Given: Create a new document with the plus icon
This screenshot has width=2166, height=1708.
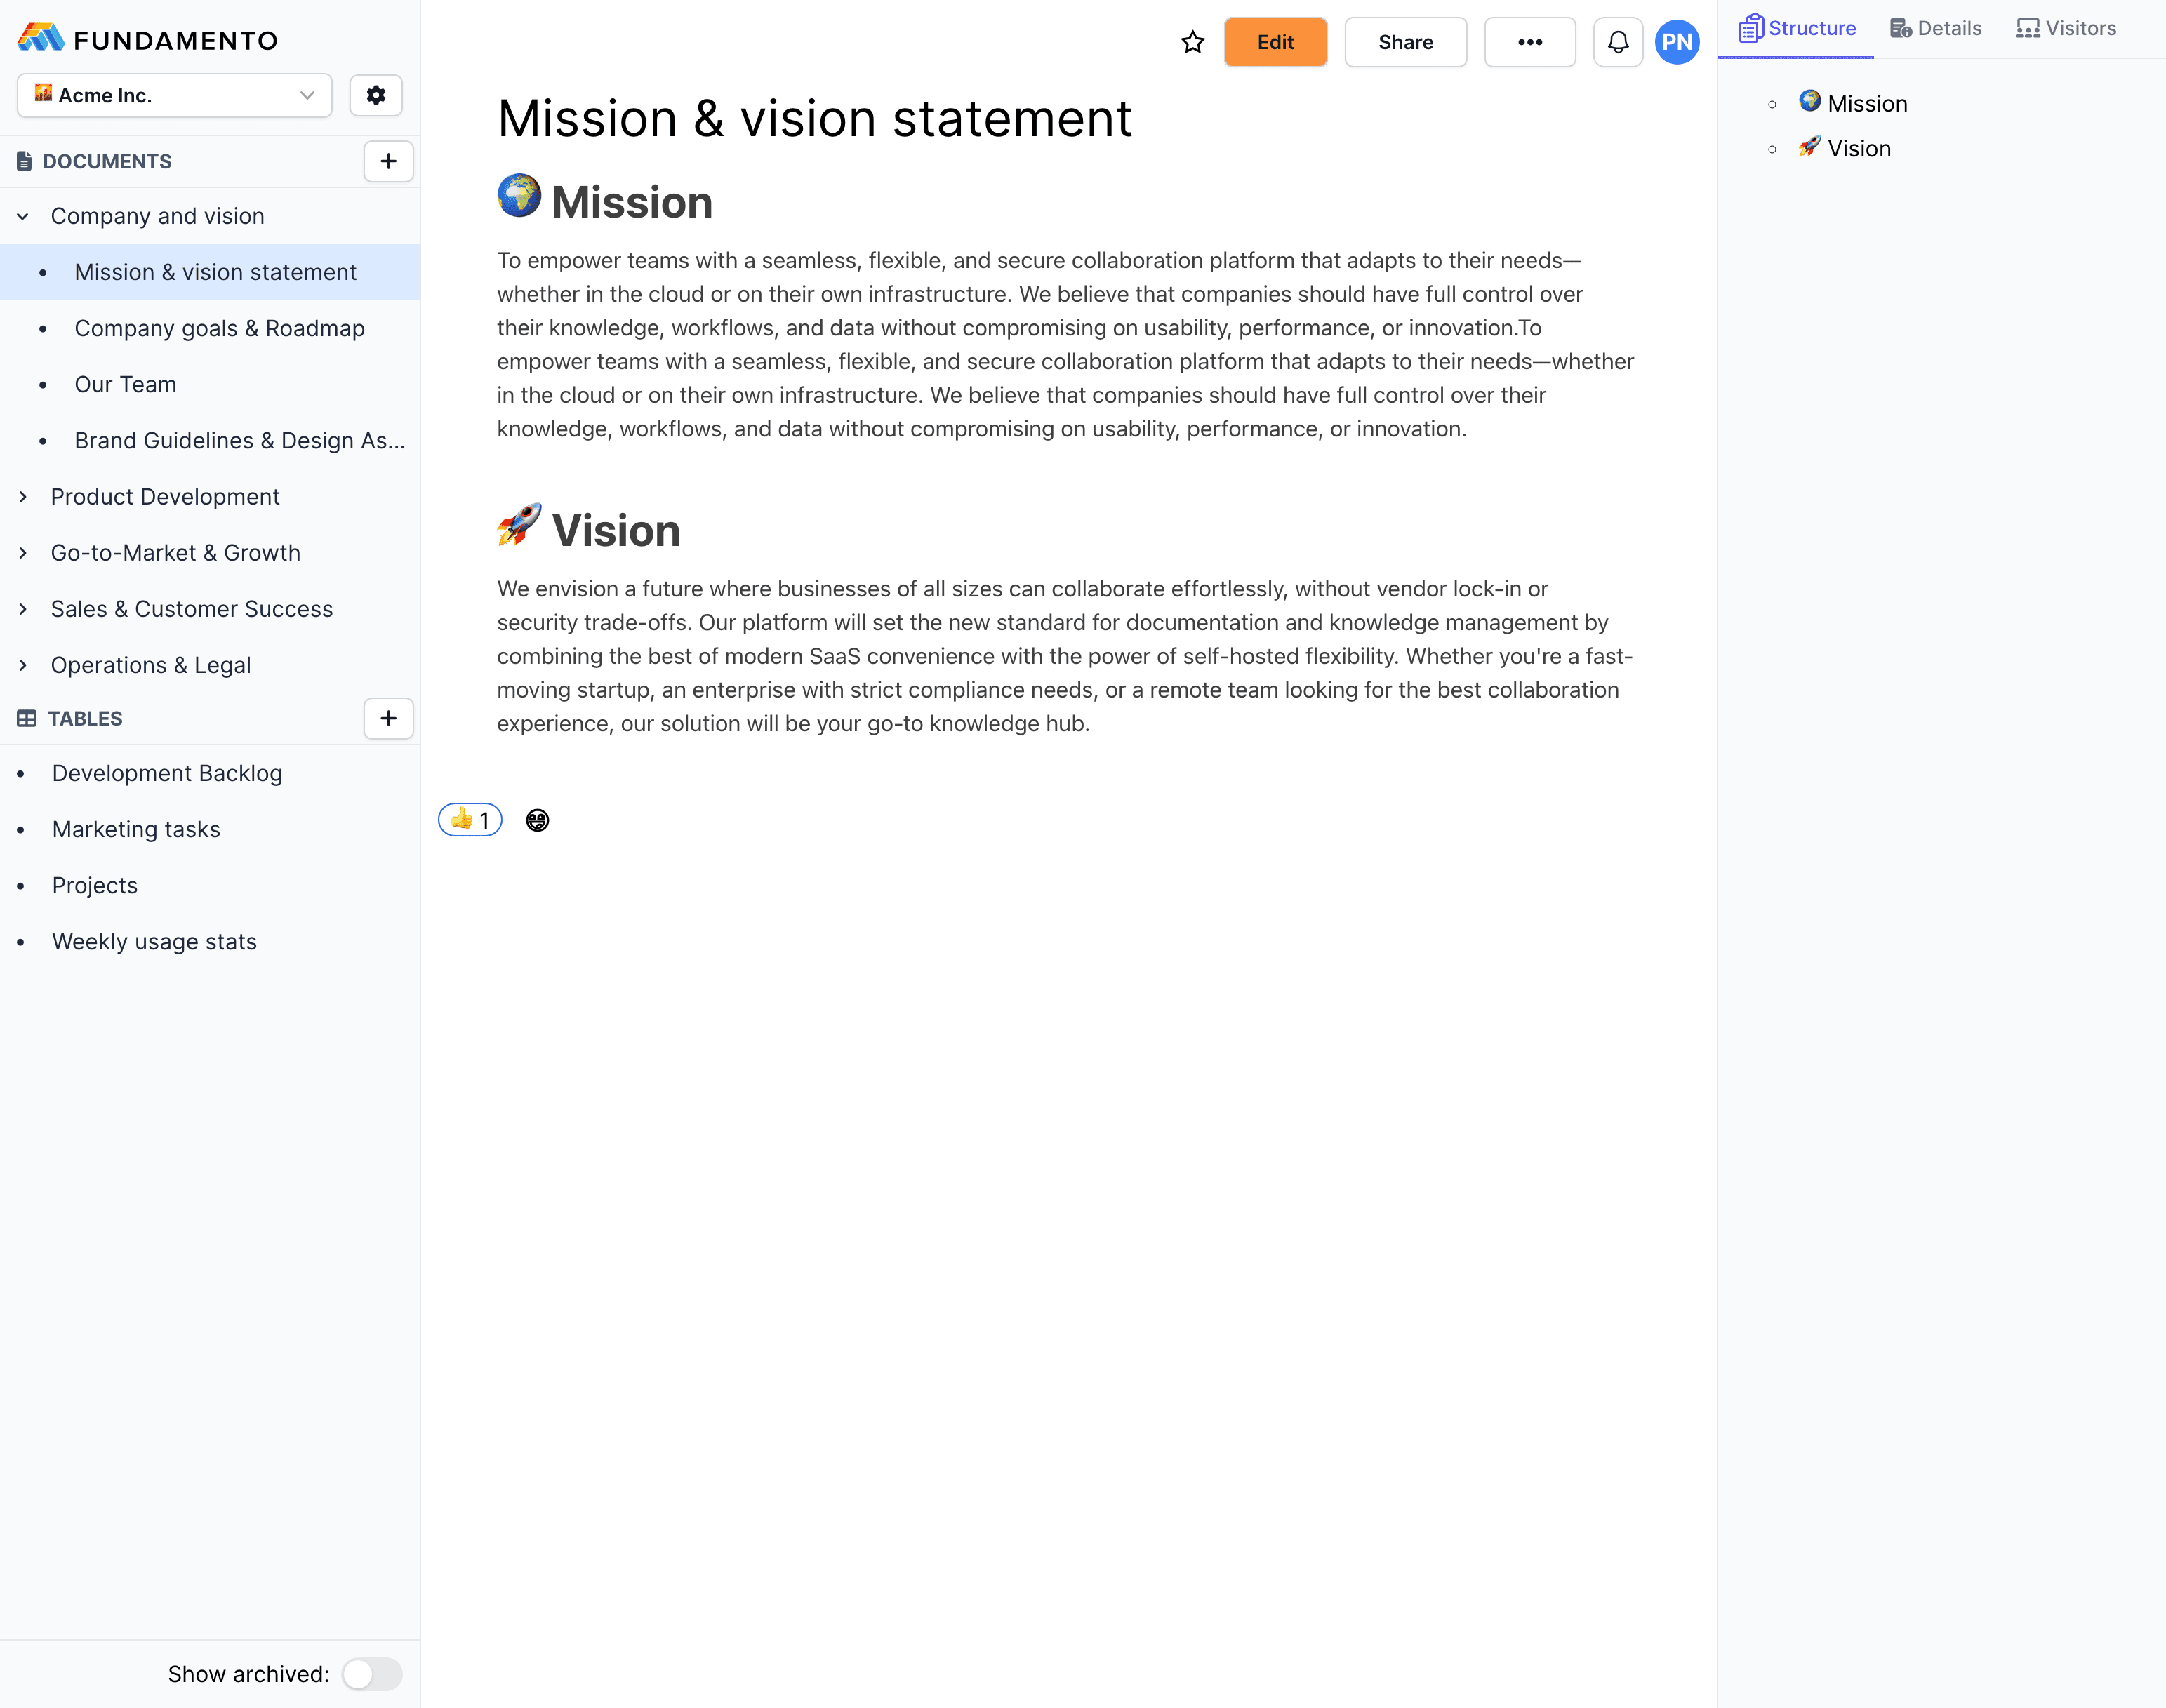Looking at the screenshot, I should pyautogui.click(x=388, y=161).
